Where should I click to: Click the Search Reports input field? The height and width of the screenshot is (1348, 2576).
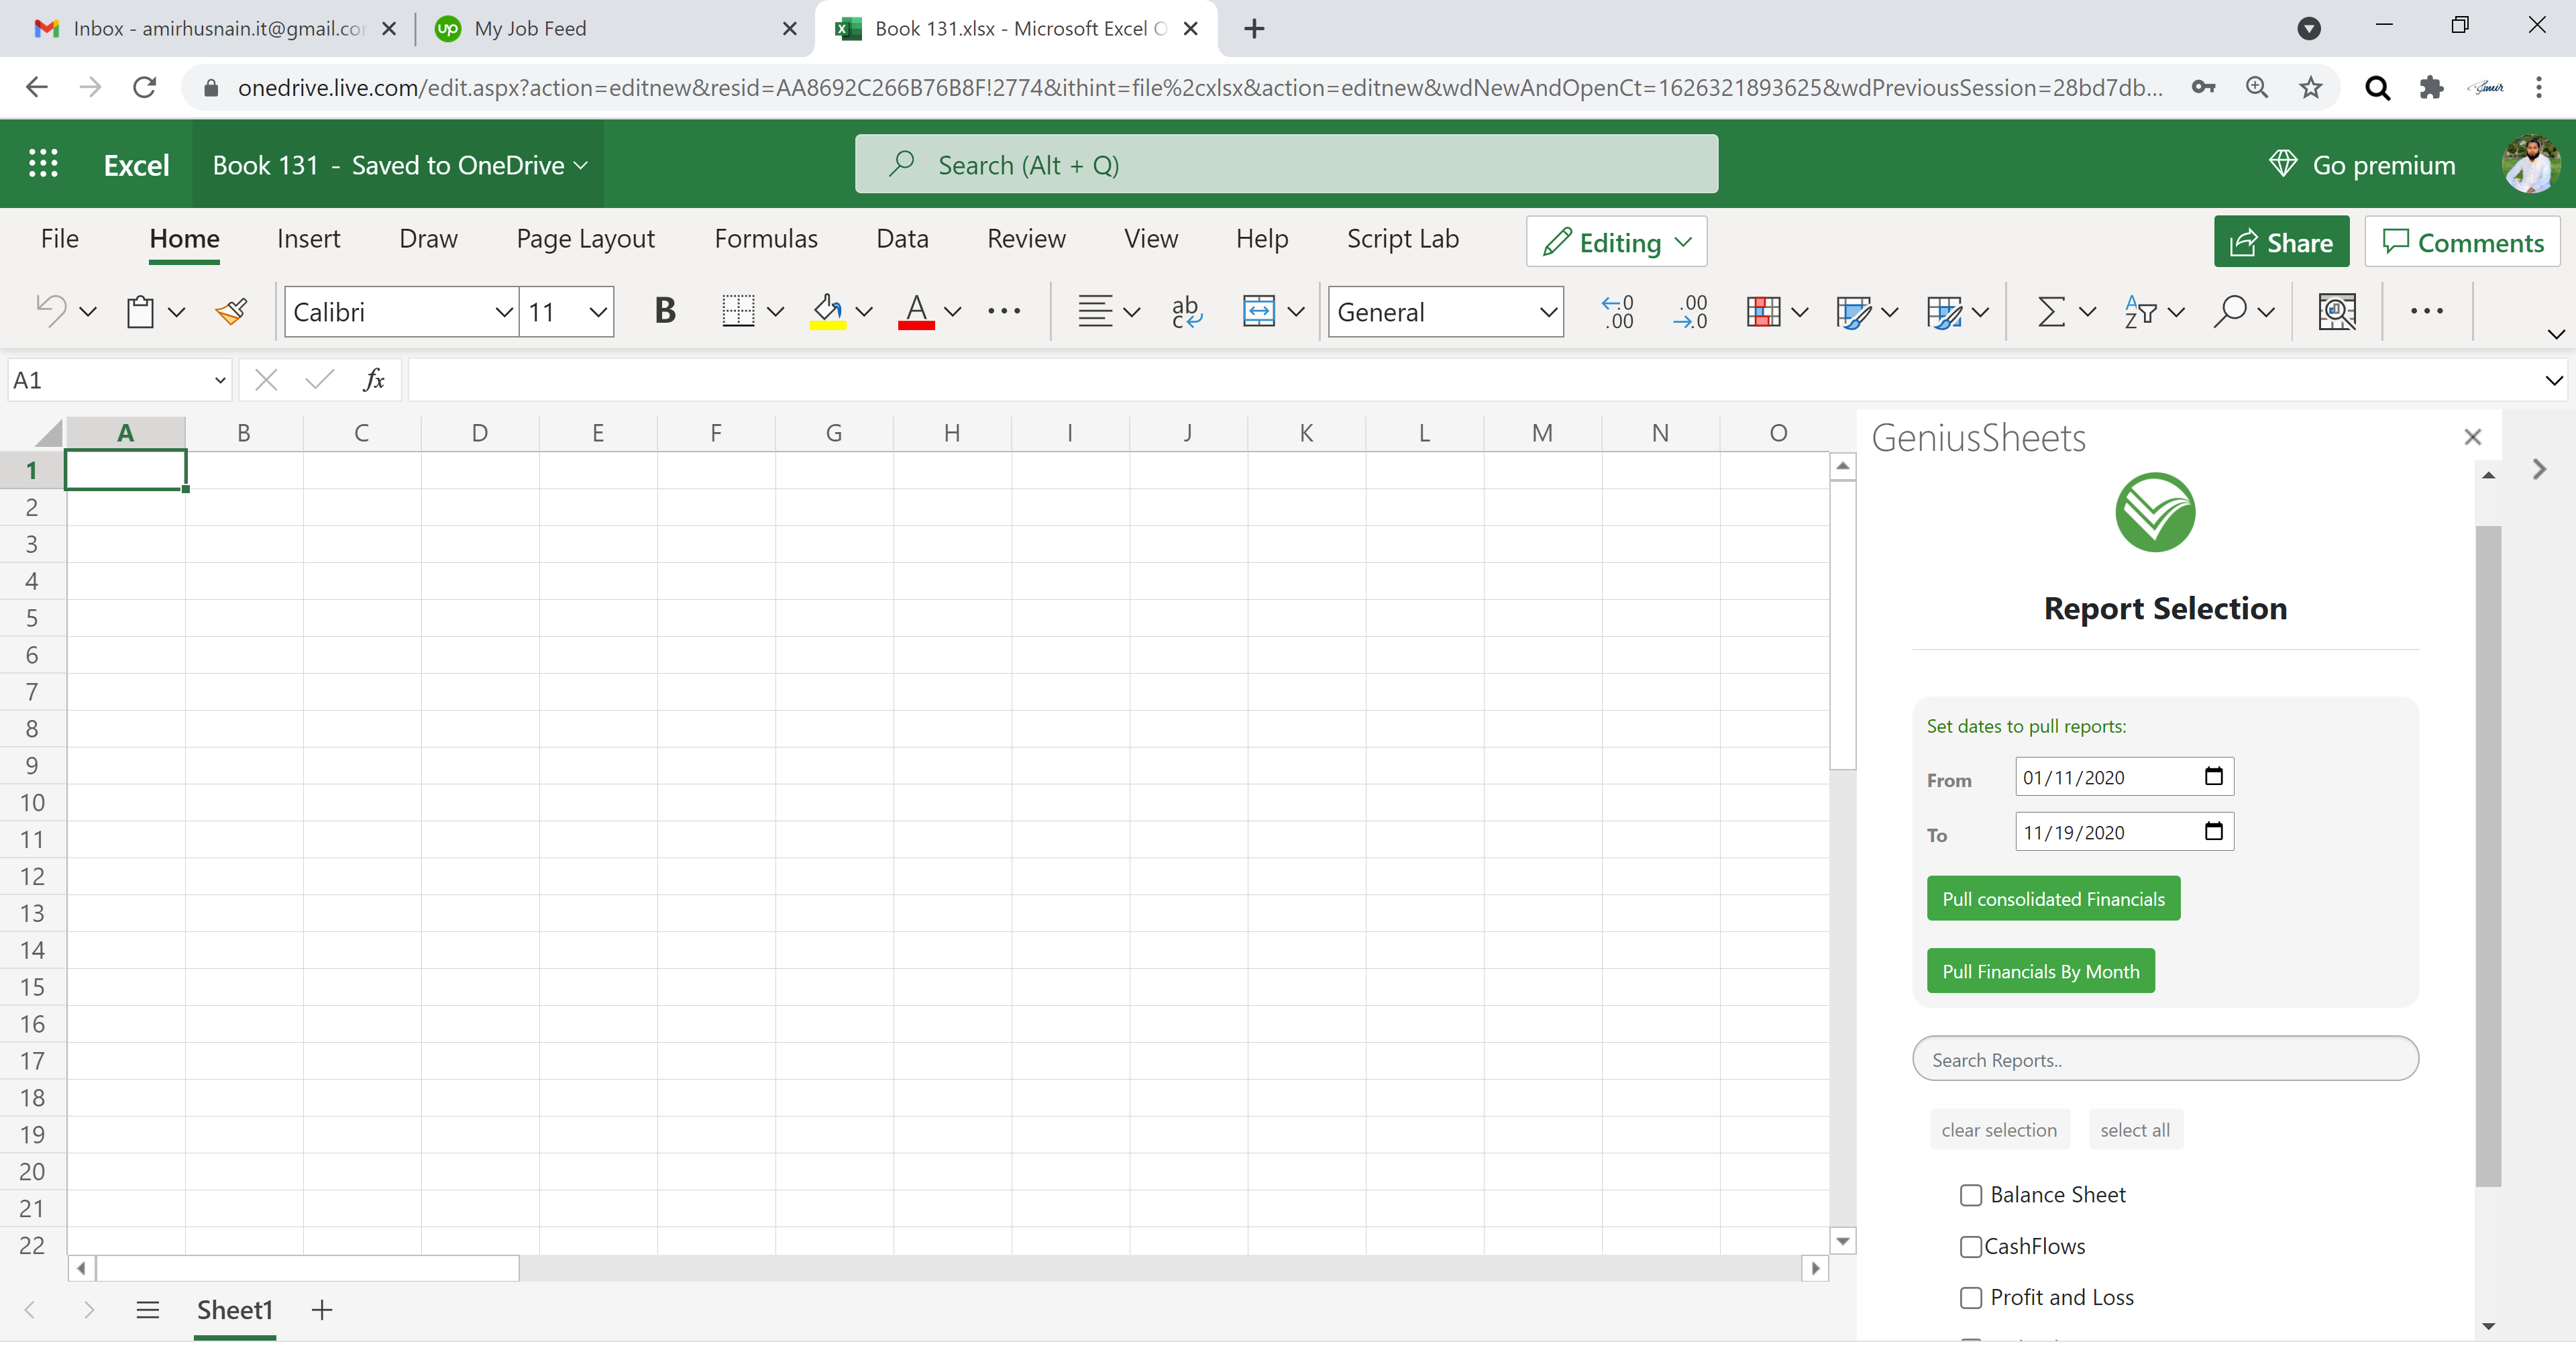click(2165, 1058)
